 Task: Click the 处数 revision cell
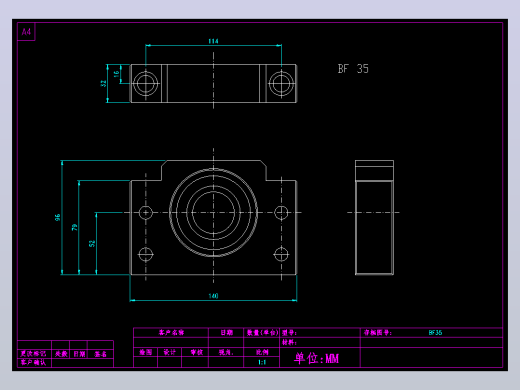coord(61,354)
